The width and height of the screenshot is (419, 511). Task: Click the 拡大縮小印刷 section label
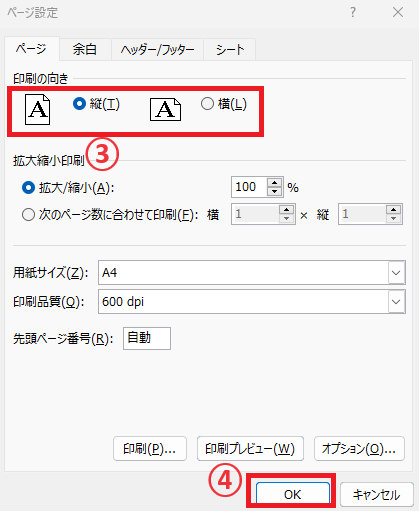point(49,161)
